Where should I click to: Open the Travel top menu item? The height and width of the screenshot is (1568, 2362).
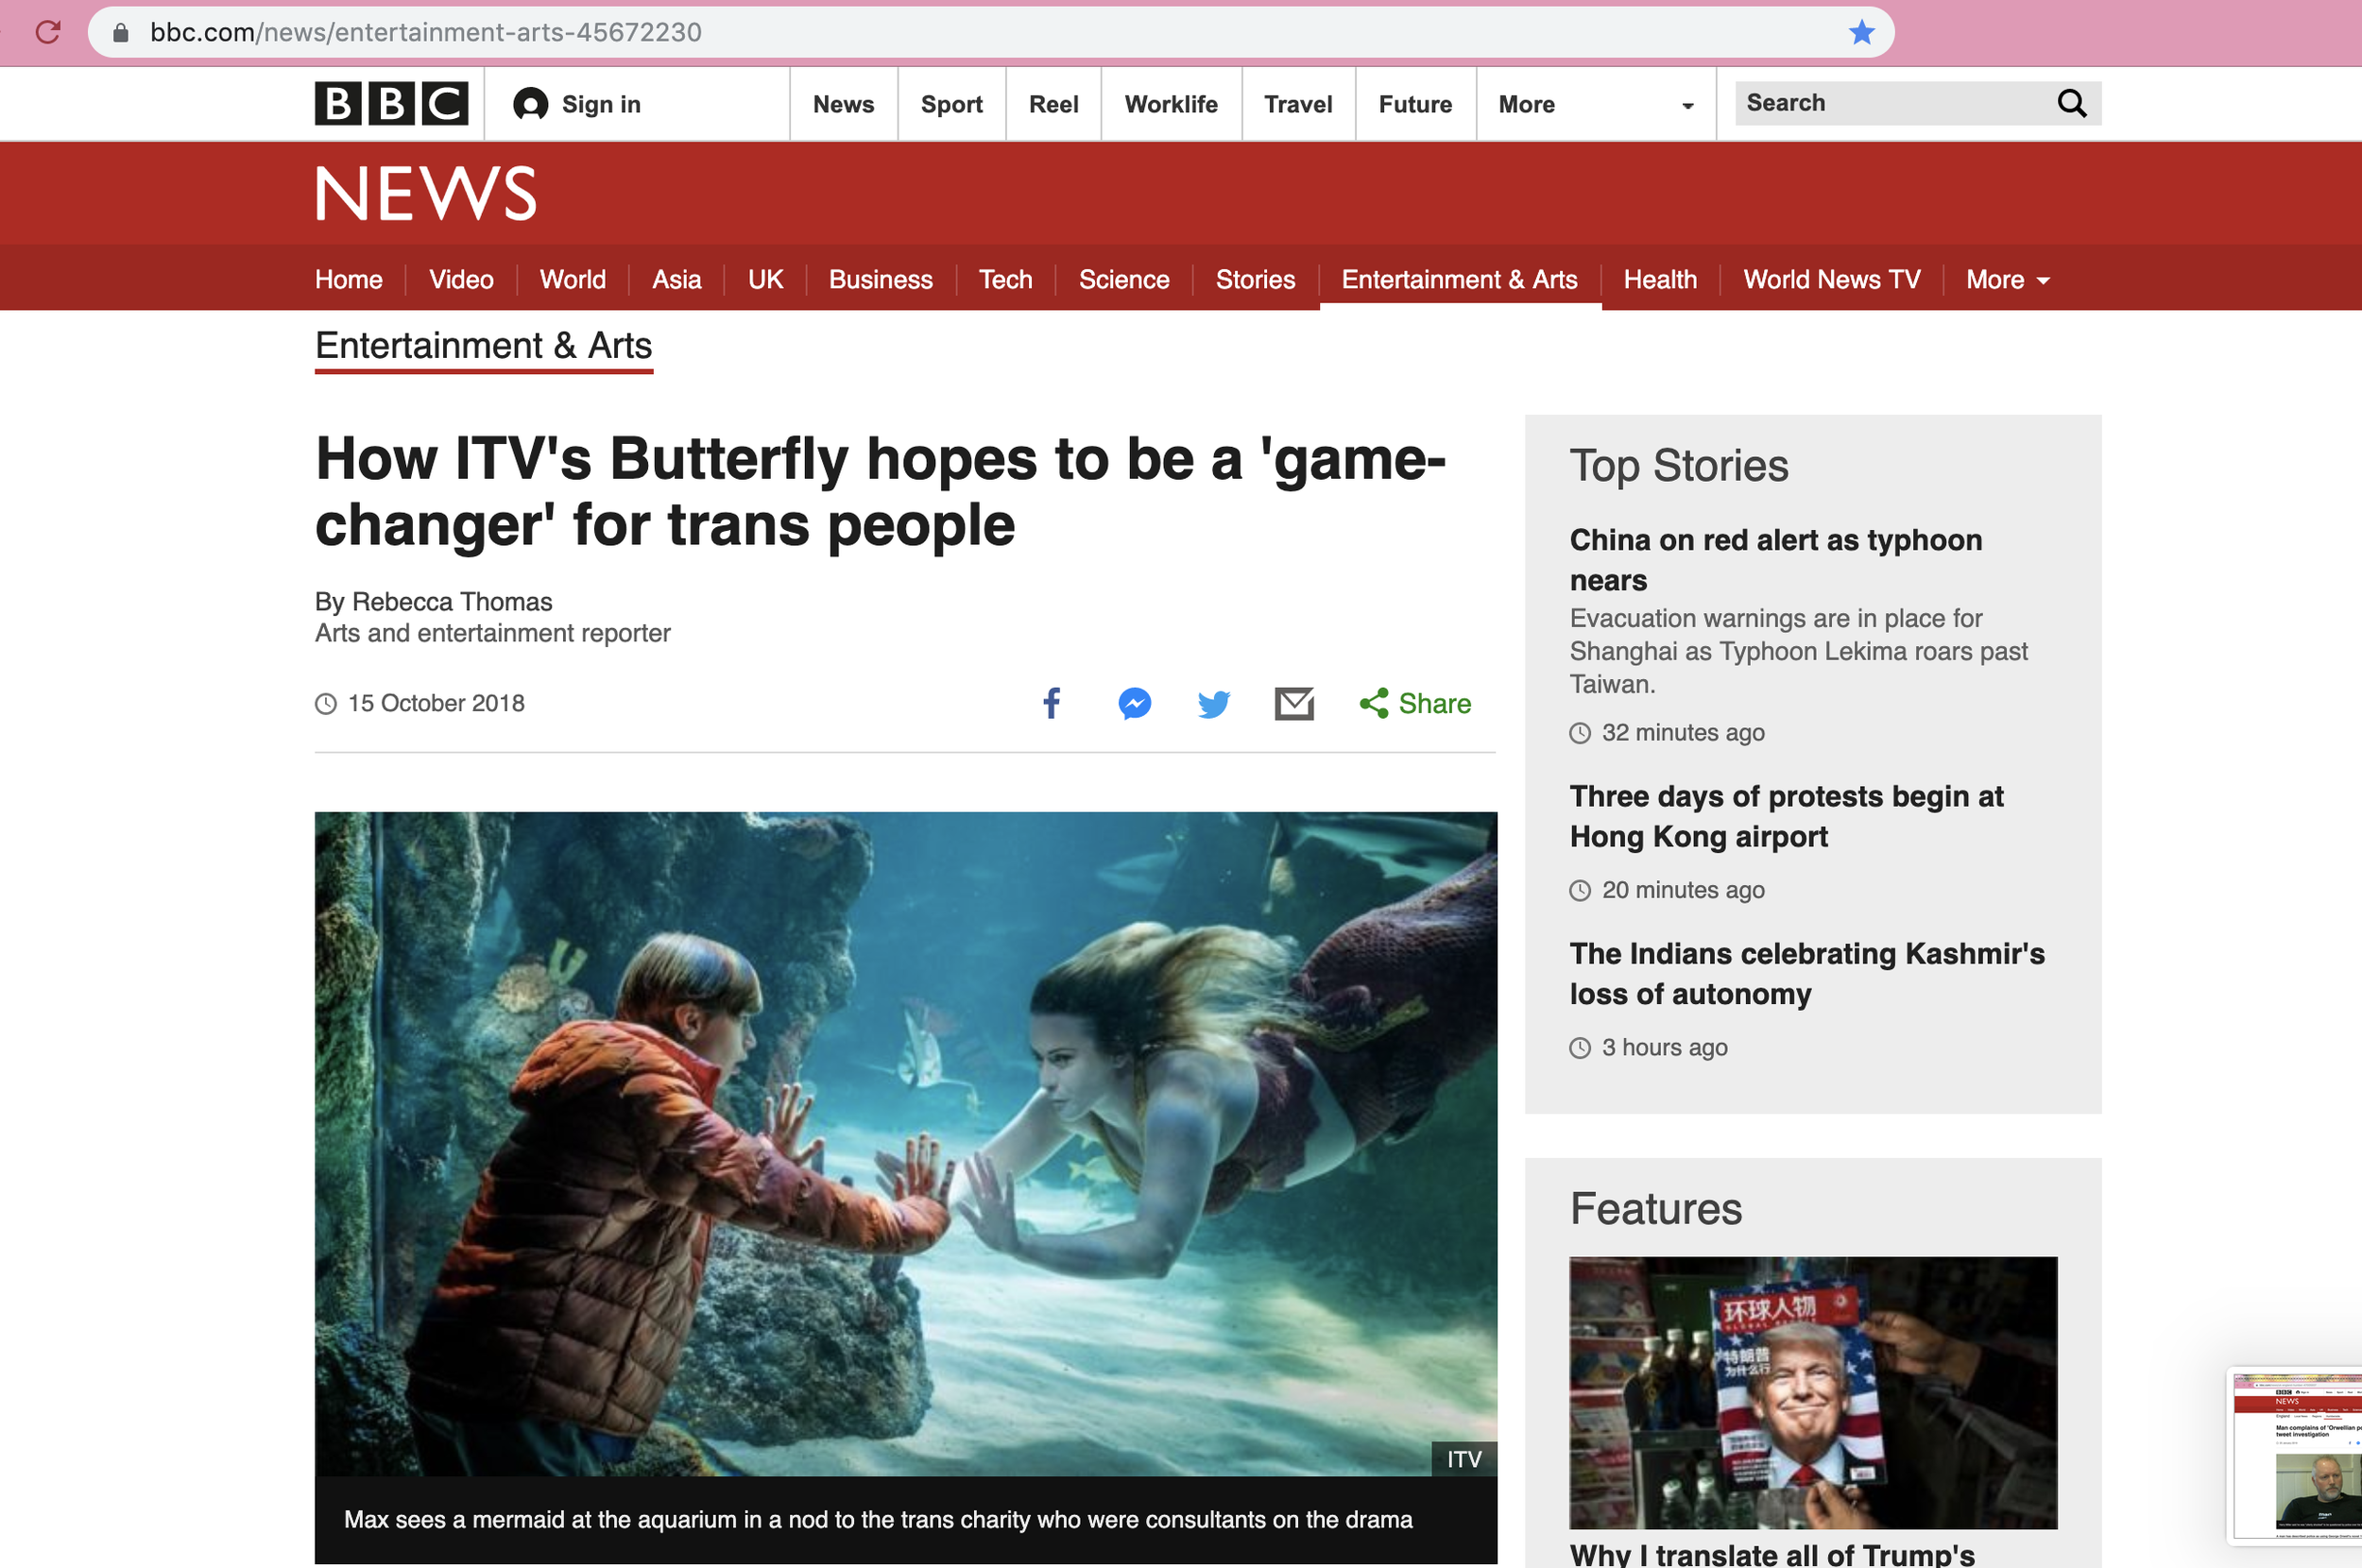1298,104
